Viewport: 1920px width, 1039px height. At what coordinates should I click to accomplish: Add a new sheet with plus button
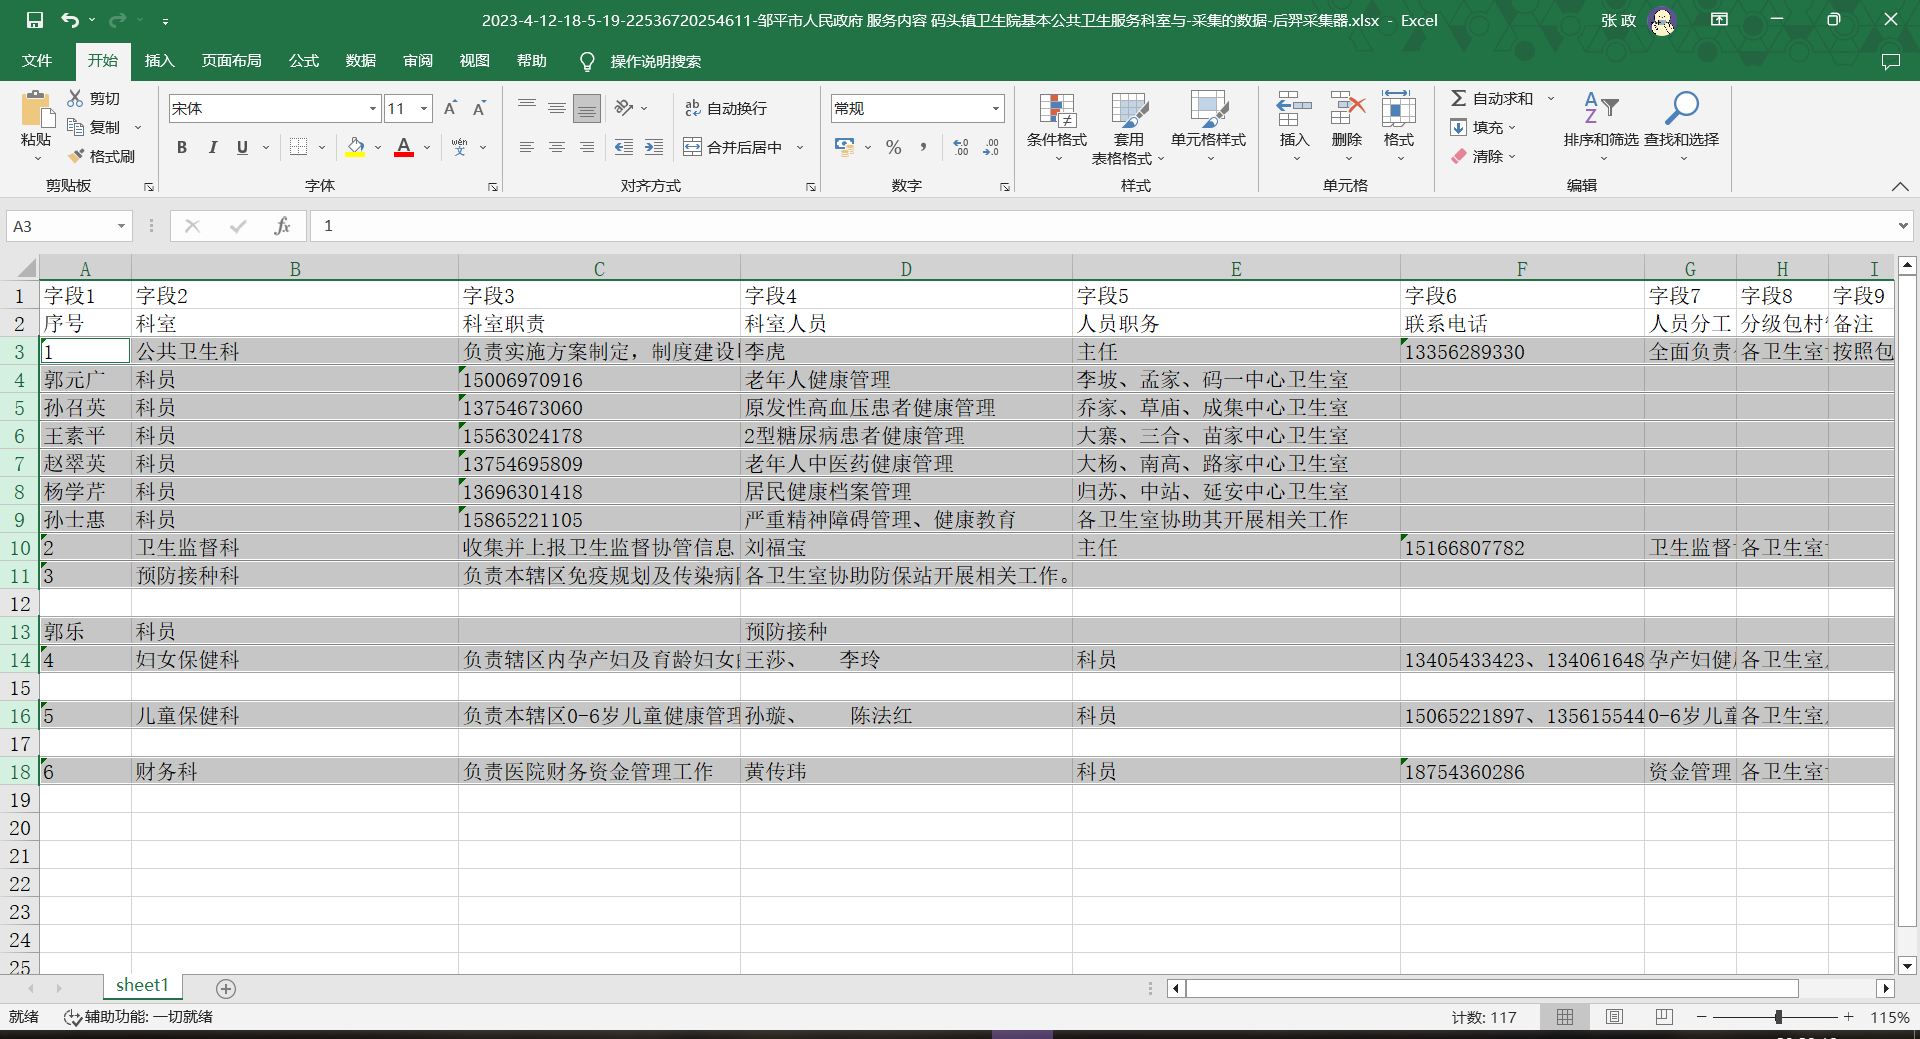coord(226,988)
